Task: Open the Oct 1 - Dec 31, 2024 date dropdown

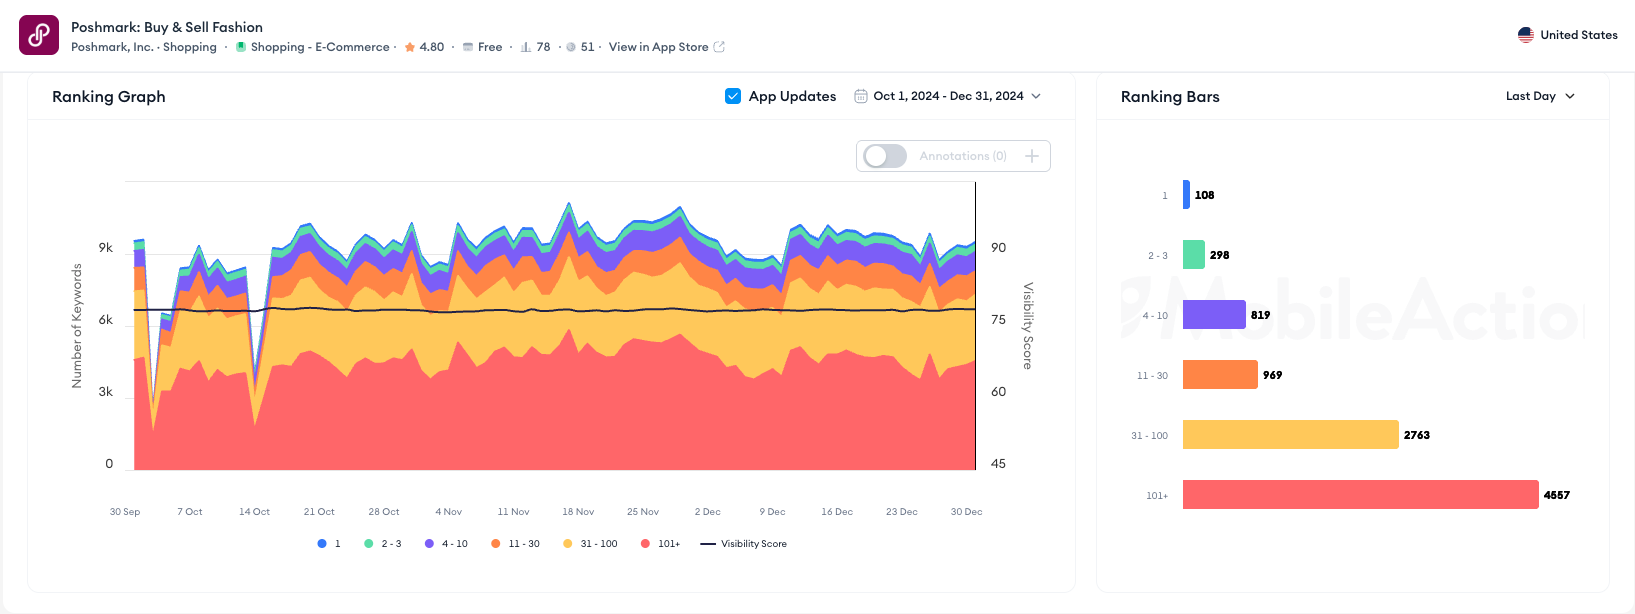Action: pyautogui.click(x=947, y=96)
